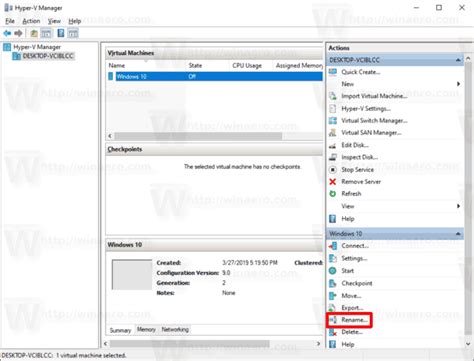Click left arrow of Virtual Machines scrollbar
Viewport: 474px width, 361px height.
(x=110, y=136)
